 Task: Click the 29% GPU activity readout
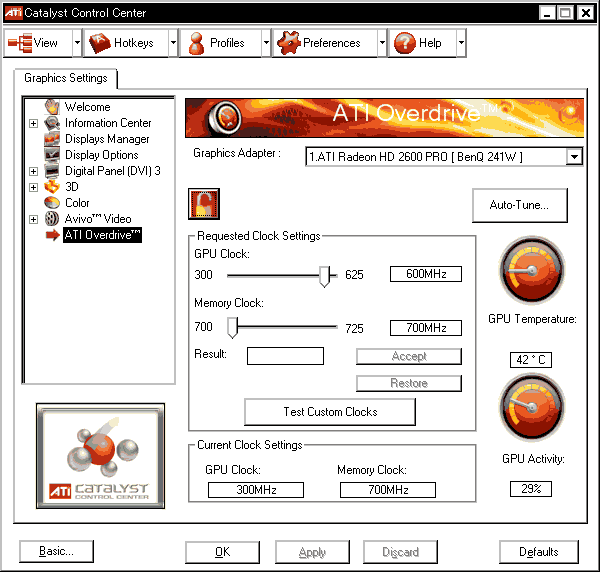tap(531, 489)
